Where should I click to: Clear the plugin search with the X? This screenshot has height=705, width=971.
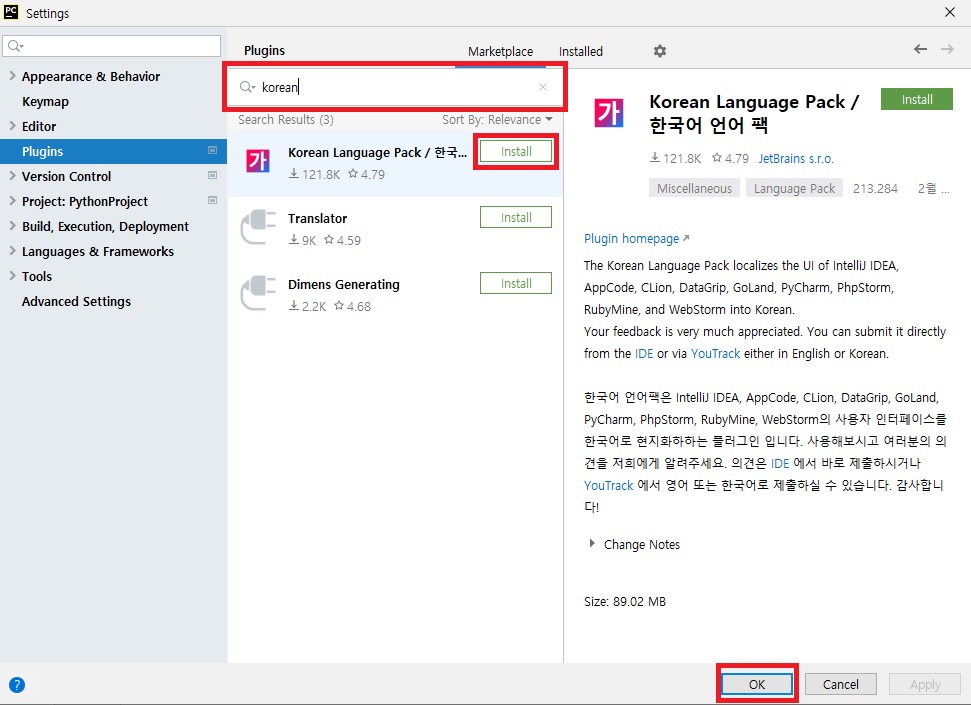[x=542, y=87]
